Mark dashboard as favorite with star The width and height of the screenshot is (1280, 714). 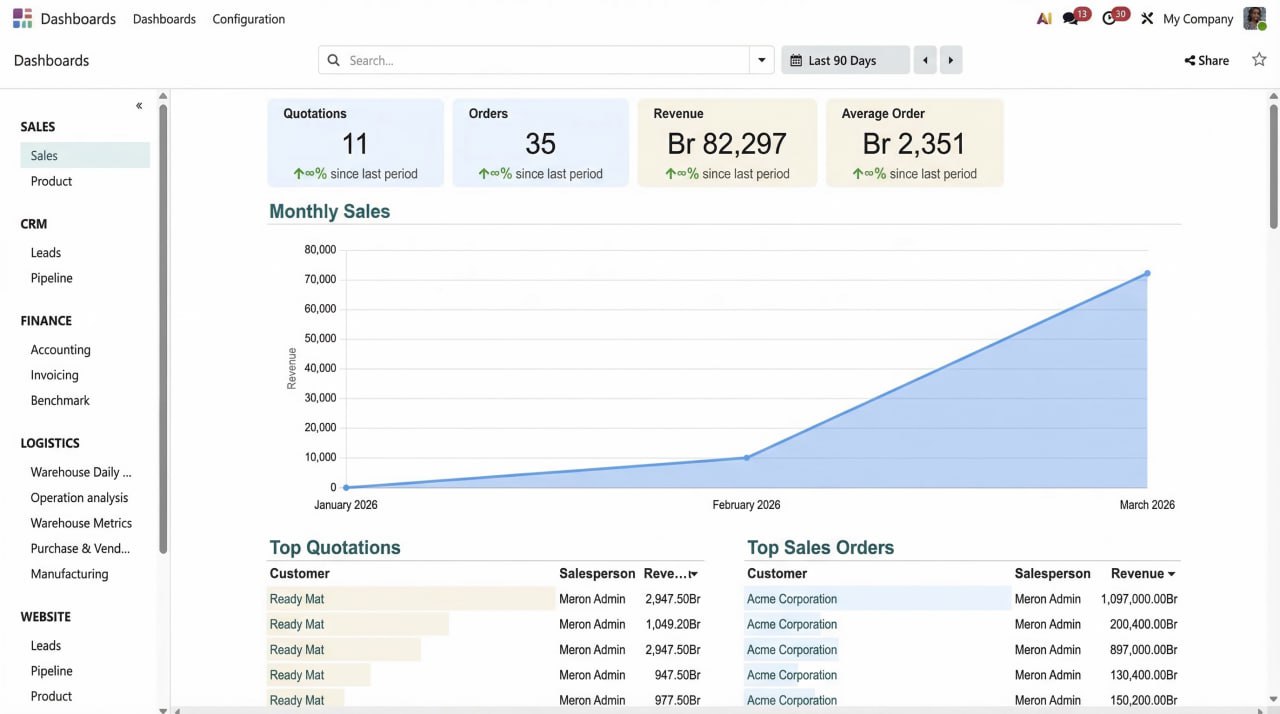[x=1259, y=60]
